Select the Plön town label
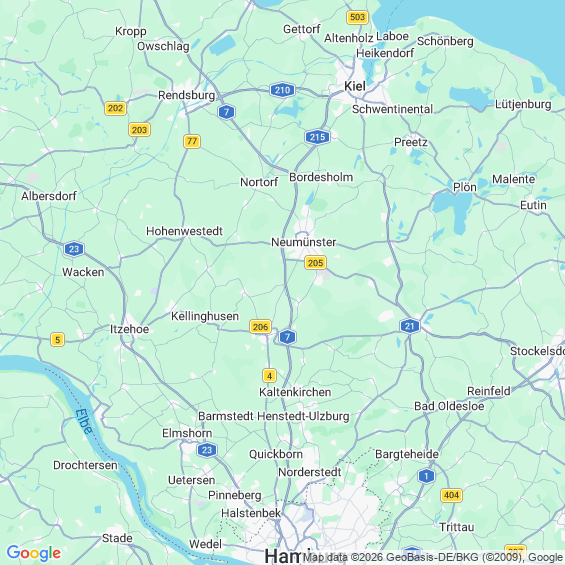Screen dimensions: 565x565 click(x=465, y=187)
